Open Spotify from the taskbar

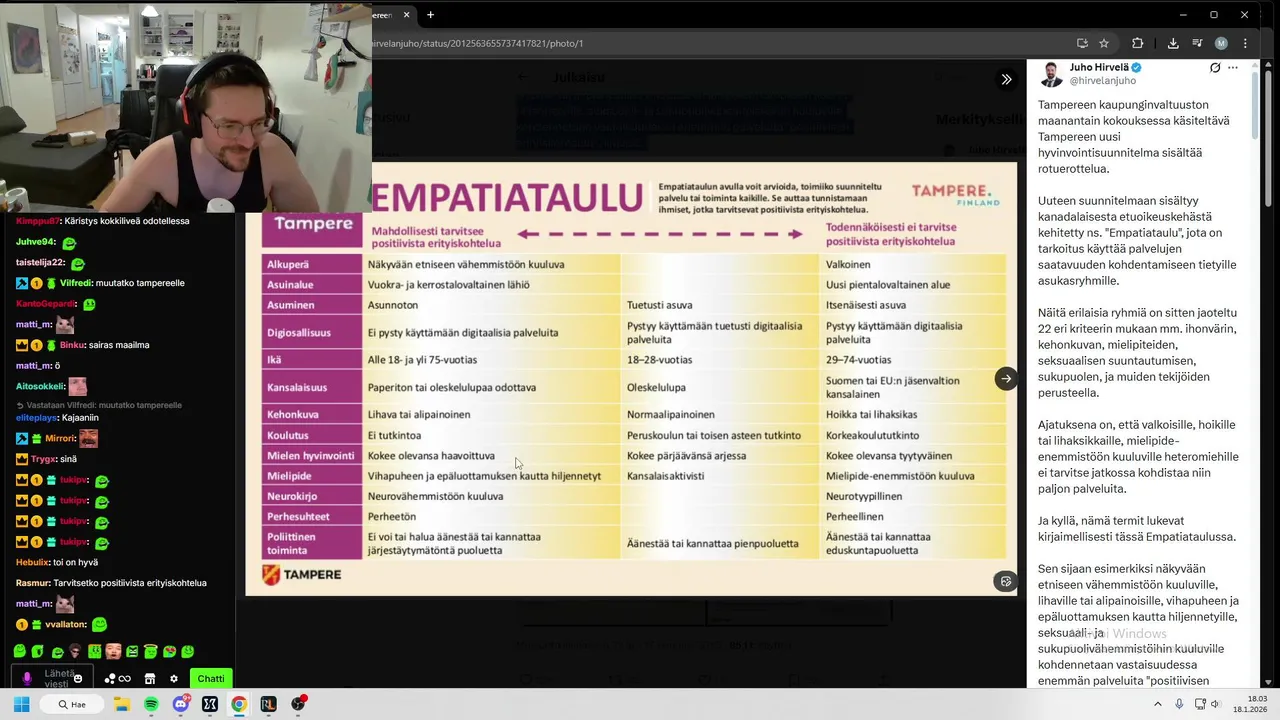coord(151,704)
